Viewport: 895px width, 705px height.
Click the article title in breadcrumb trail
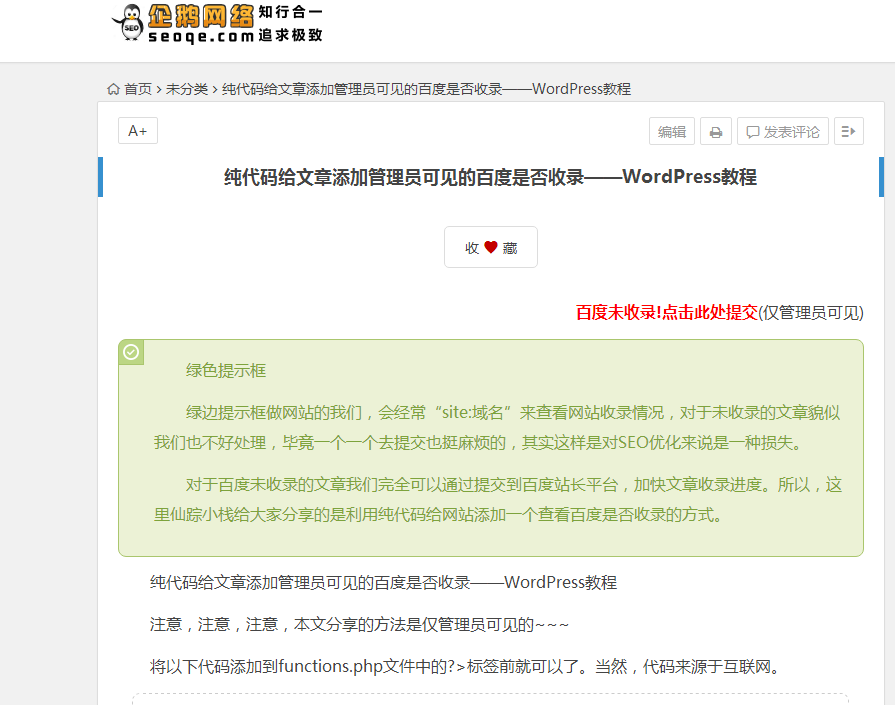pyautogui.click(x=426, y=89)
